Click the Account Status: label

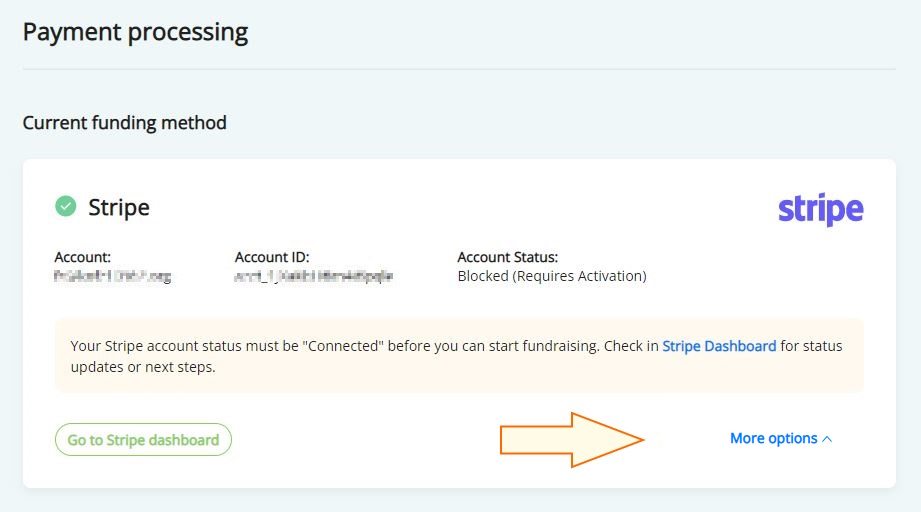click(507, 257)
